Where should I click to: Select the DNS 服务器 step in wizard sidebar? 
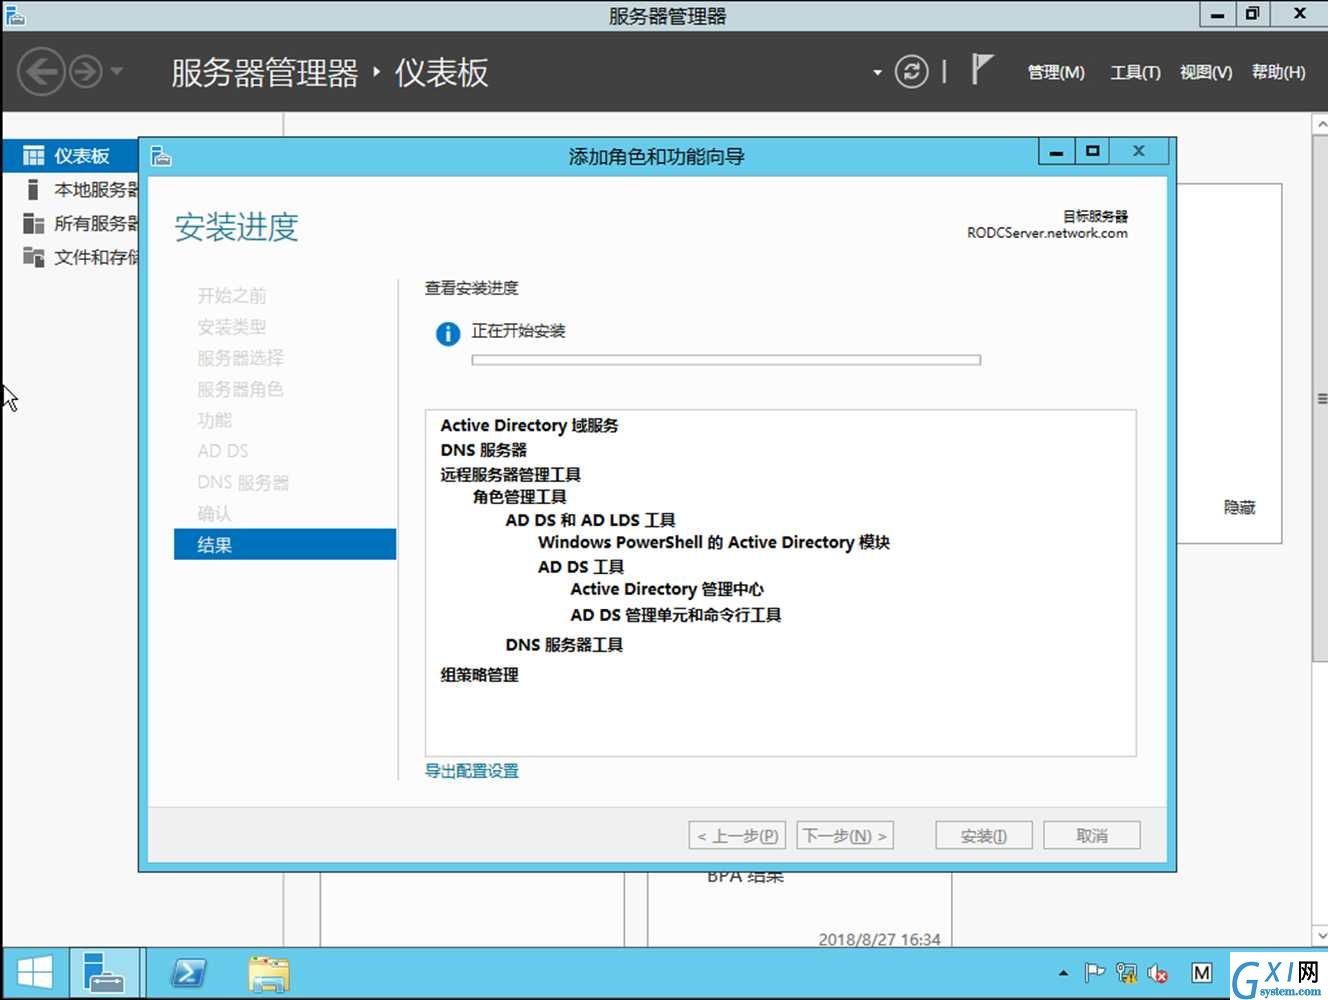243,483
